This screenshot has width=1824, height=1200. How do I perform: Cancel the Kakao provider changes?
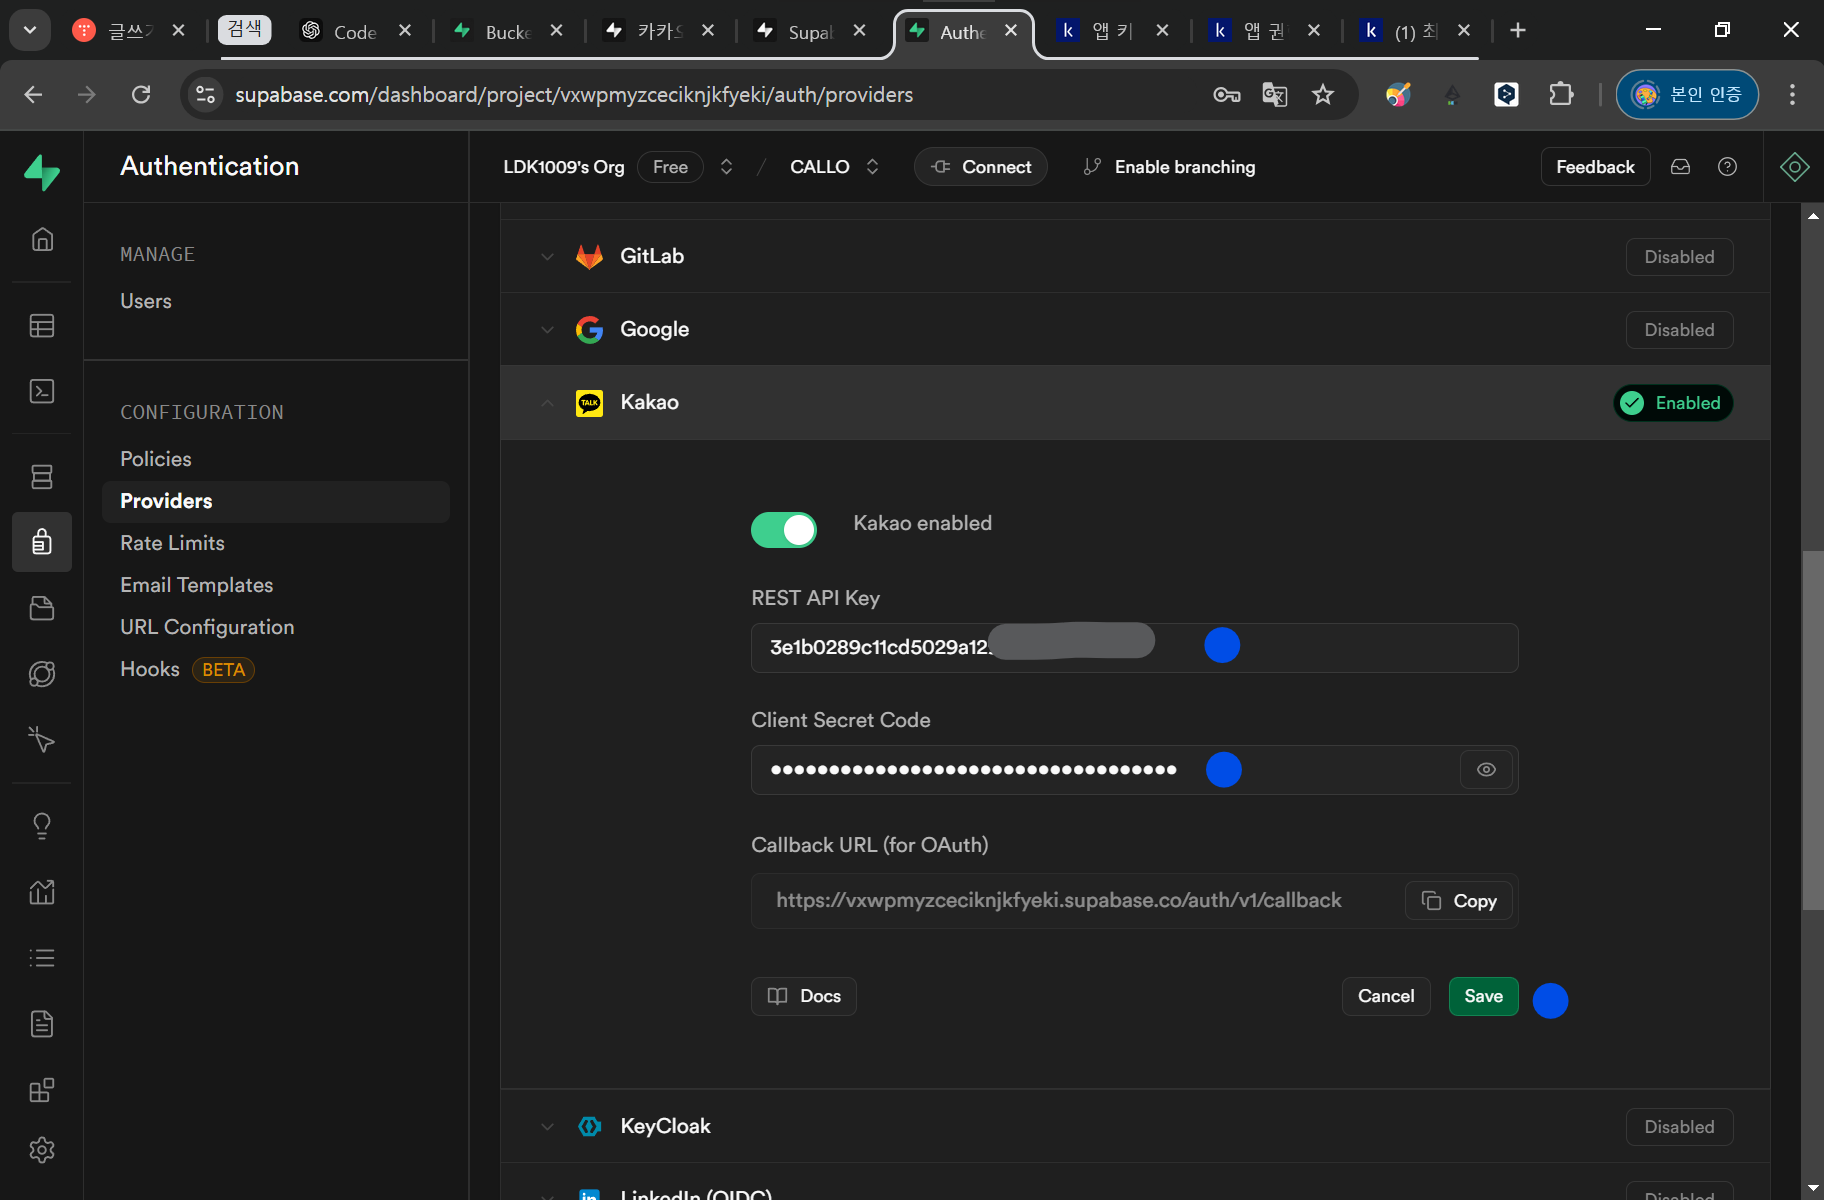(1386, 996)
